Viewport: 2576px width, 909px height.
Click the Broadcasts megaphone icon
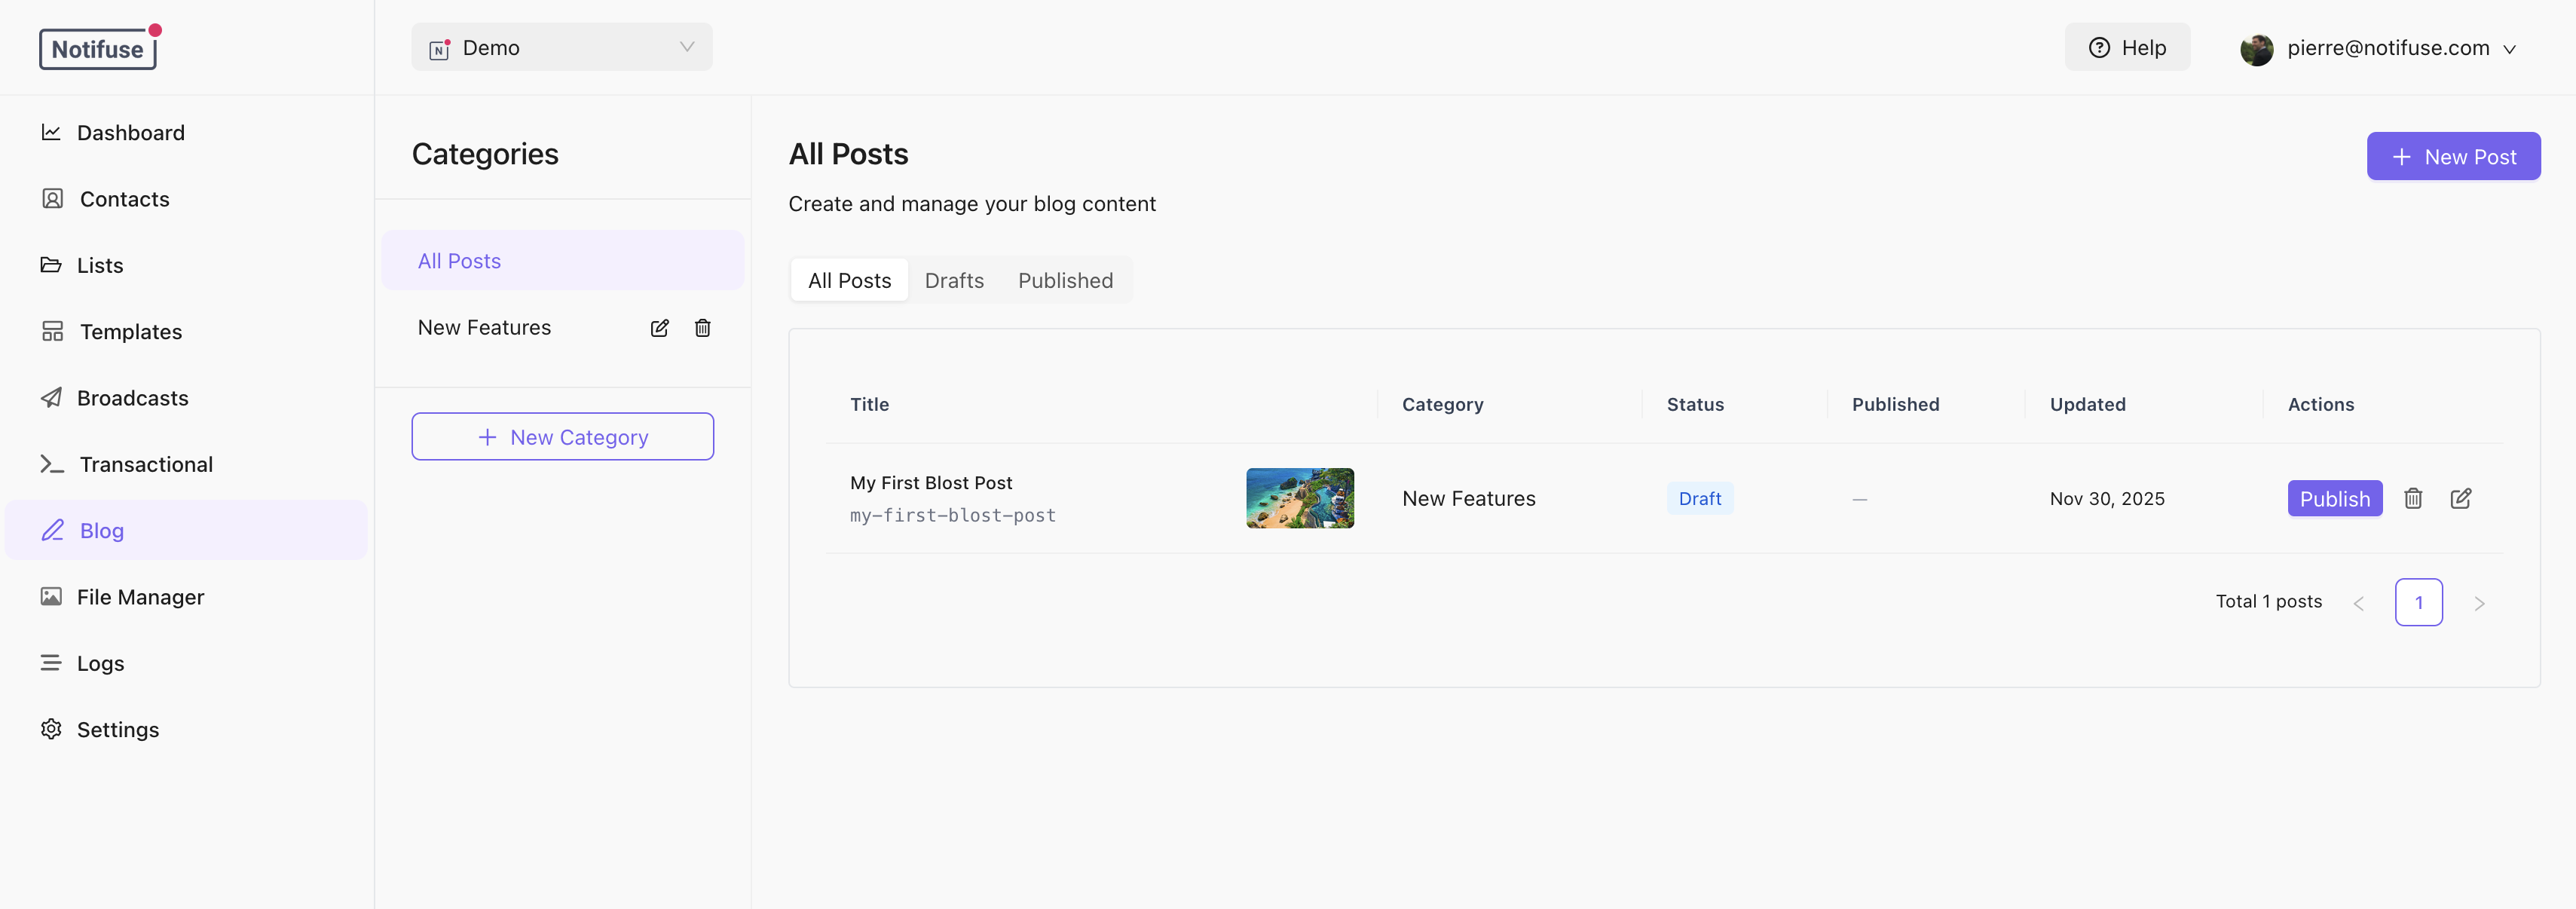(x=52, y=397)
